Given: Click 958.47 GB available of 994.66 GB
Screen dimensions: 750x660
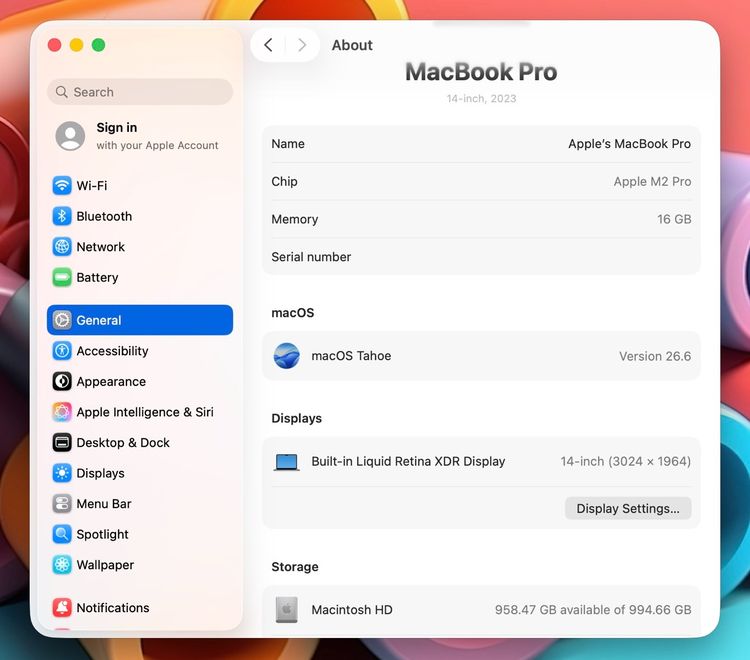Looking at the screenshot, I should pos(593,610).
